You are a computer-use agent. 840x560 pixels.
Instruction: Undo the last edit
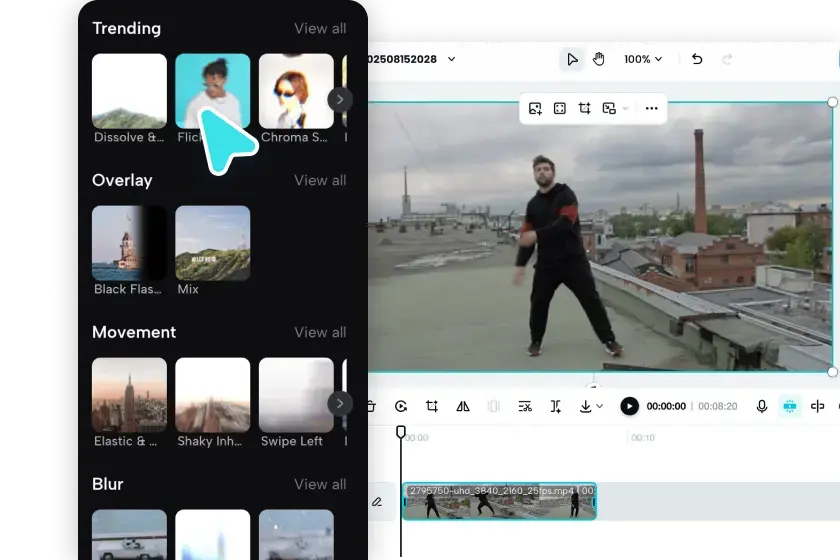click(x=697, y=59)
